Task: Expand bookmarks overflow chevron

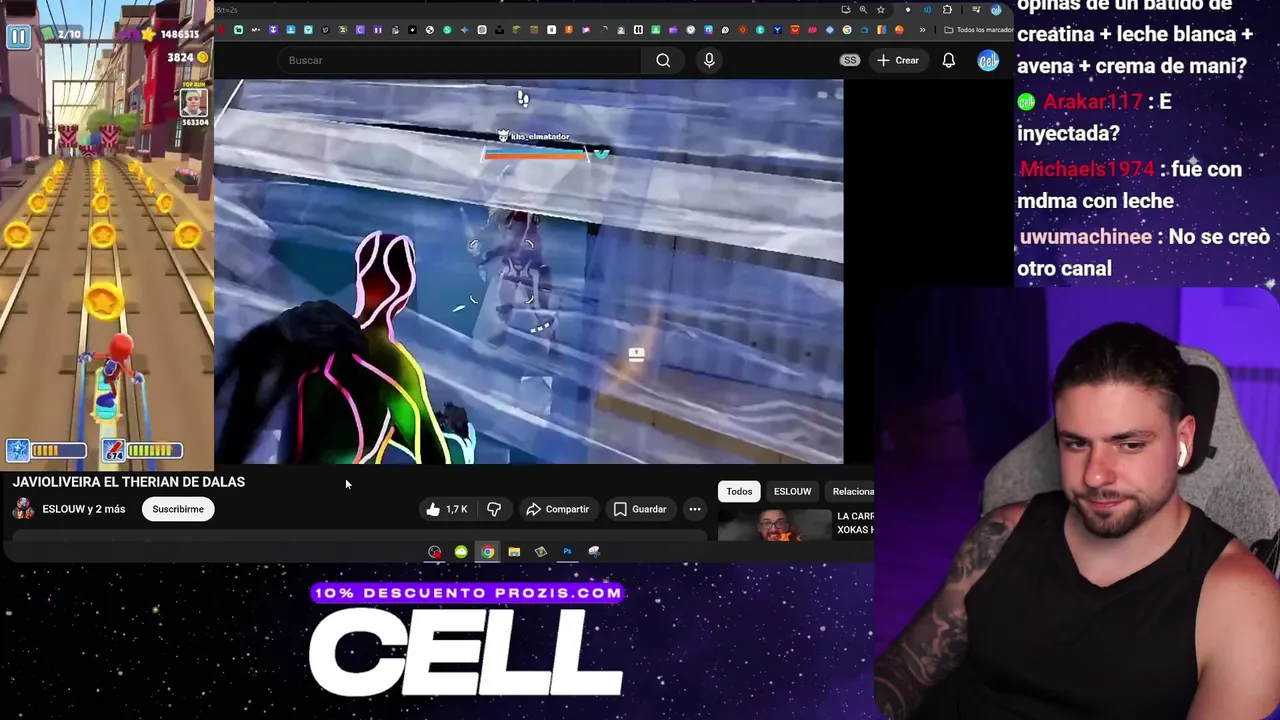Action: click(922, 30)
